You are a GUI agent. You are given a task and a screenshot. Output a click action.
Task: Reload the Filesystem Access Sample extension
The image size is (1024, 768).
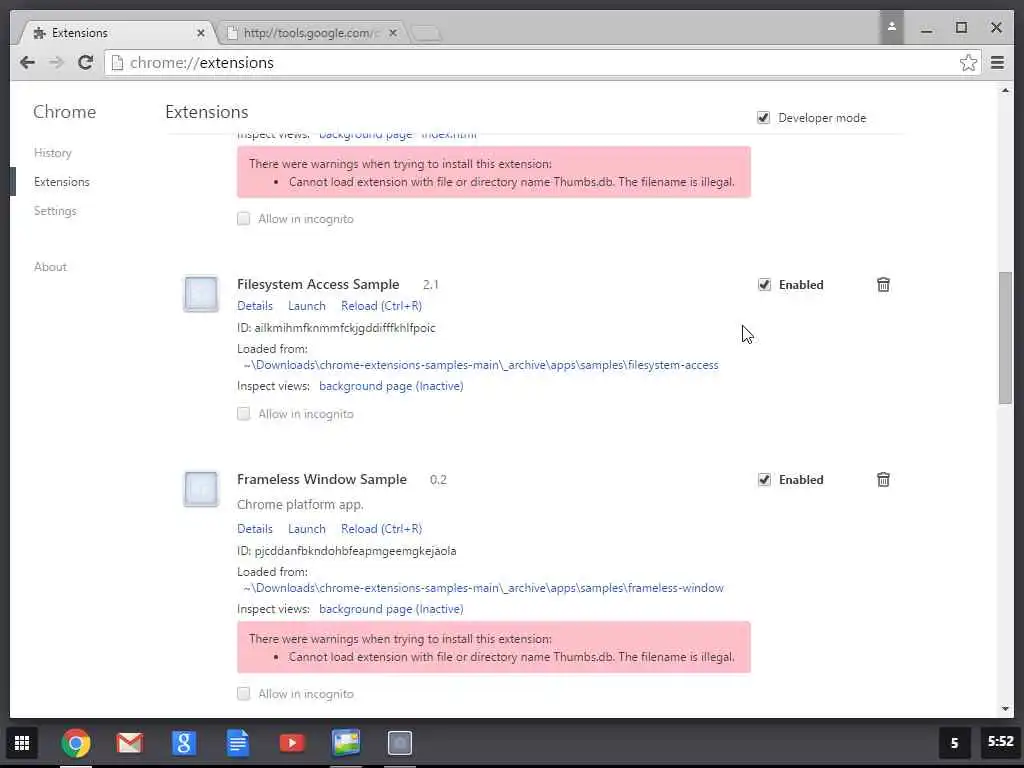(381, 306)
